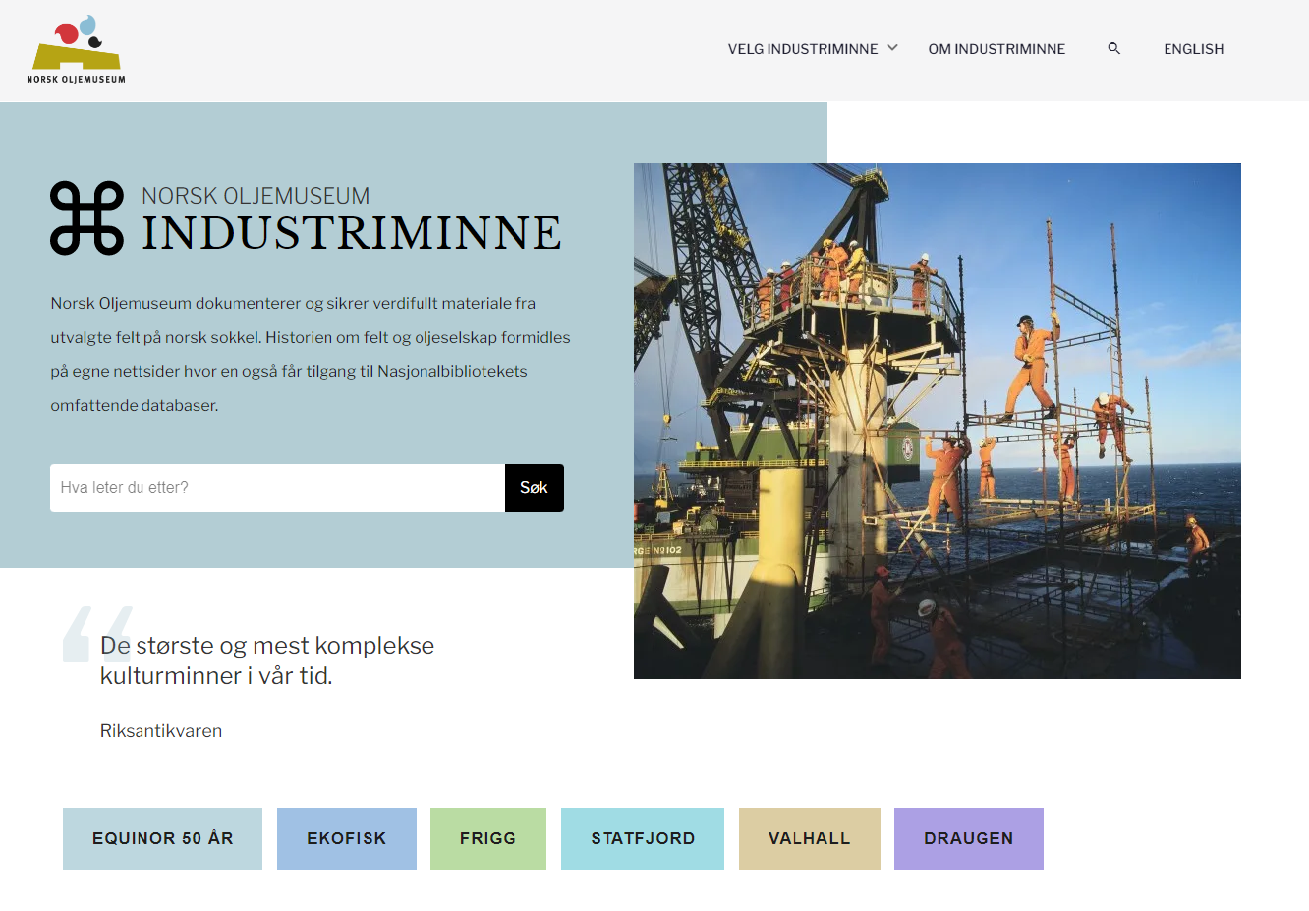This screenshot has height=911, width=1309.
Task: Open the VELG INDUSTRIMINNE menu
Action: click(803, 49)
